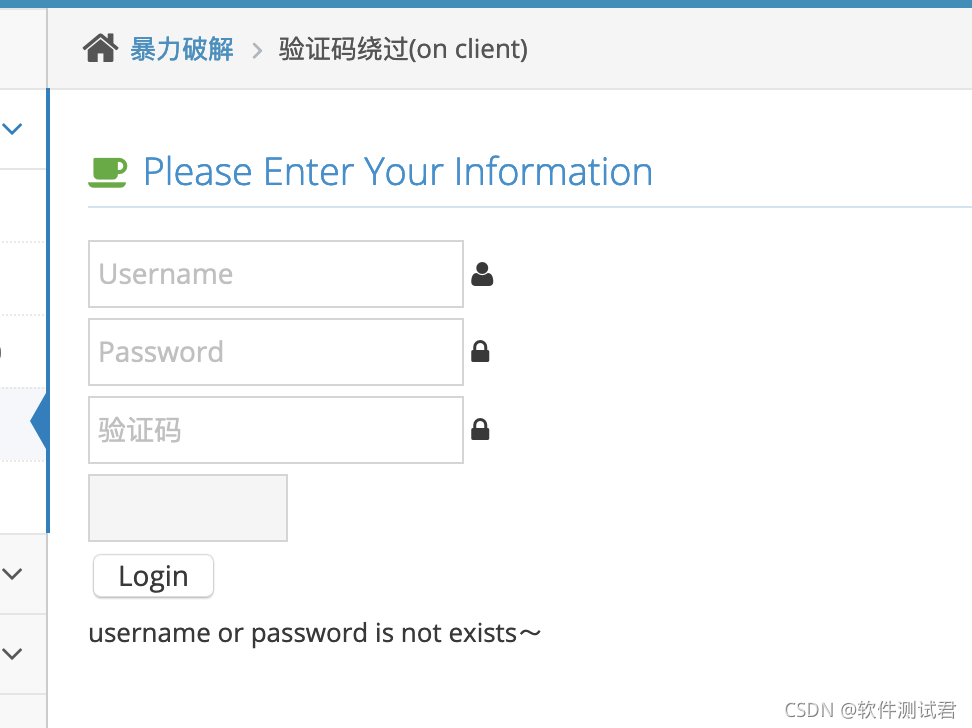Click the lock icon beside the Password field
The image size is (972, 728).
click(480, 351)
